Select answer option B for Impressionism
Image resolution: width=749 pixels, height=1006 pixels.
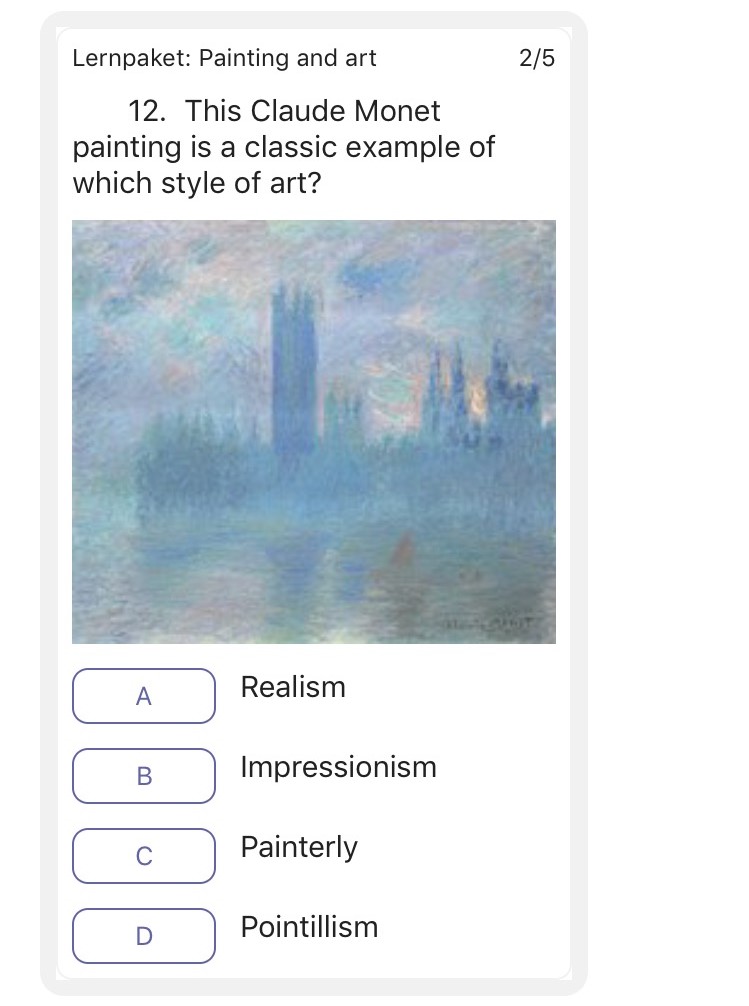(143, 776)
